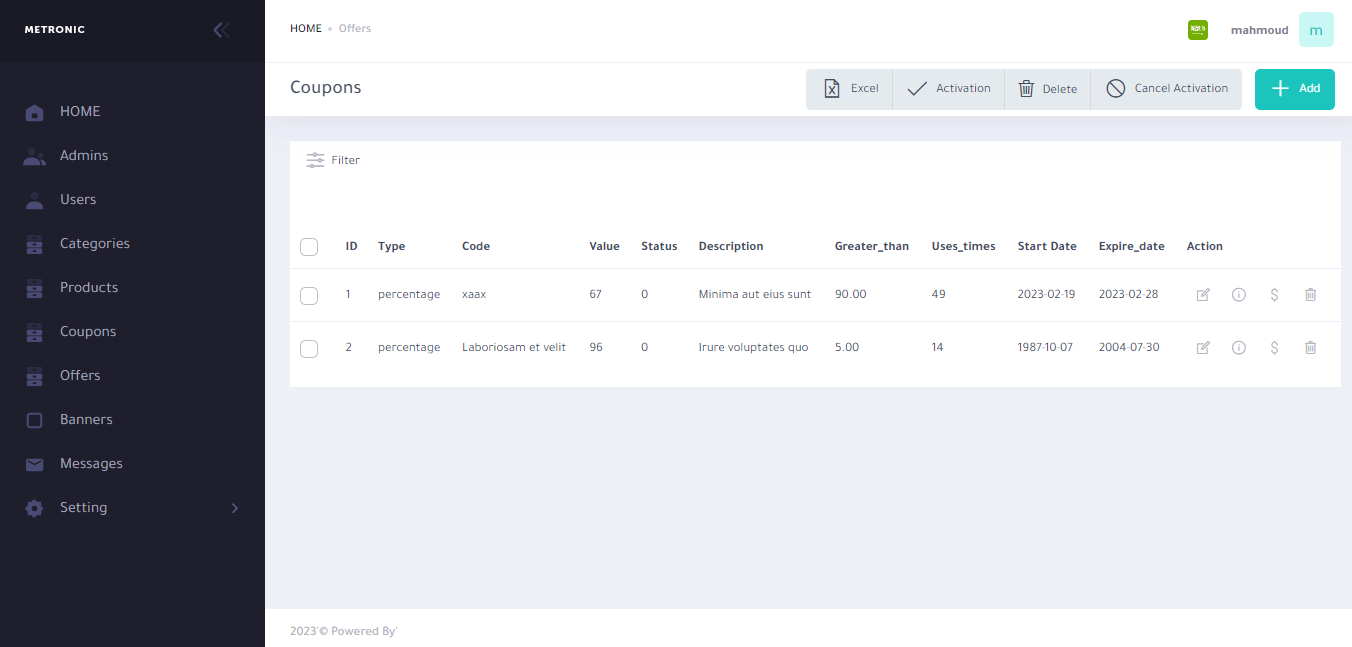Delete Laboriosam et velit coupon via trash
The width and height of the screenshot is (1352, 647).
[1310, 348]
